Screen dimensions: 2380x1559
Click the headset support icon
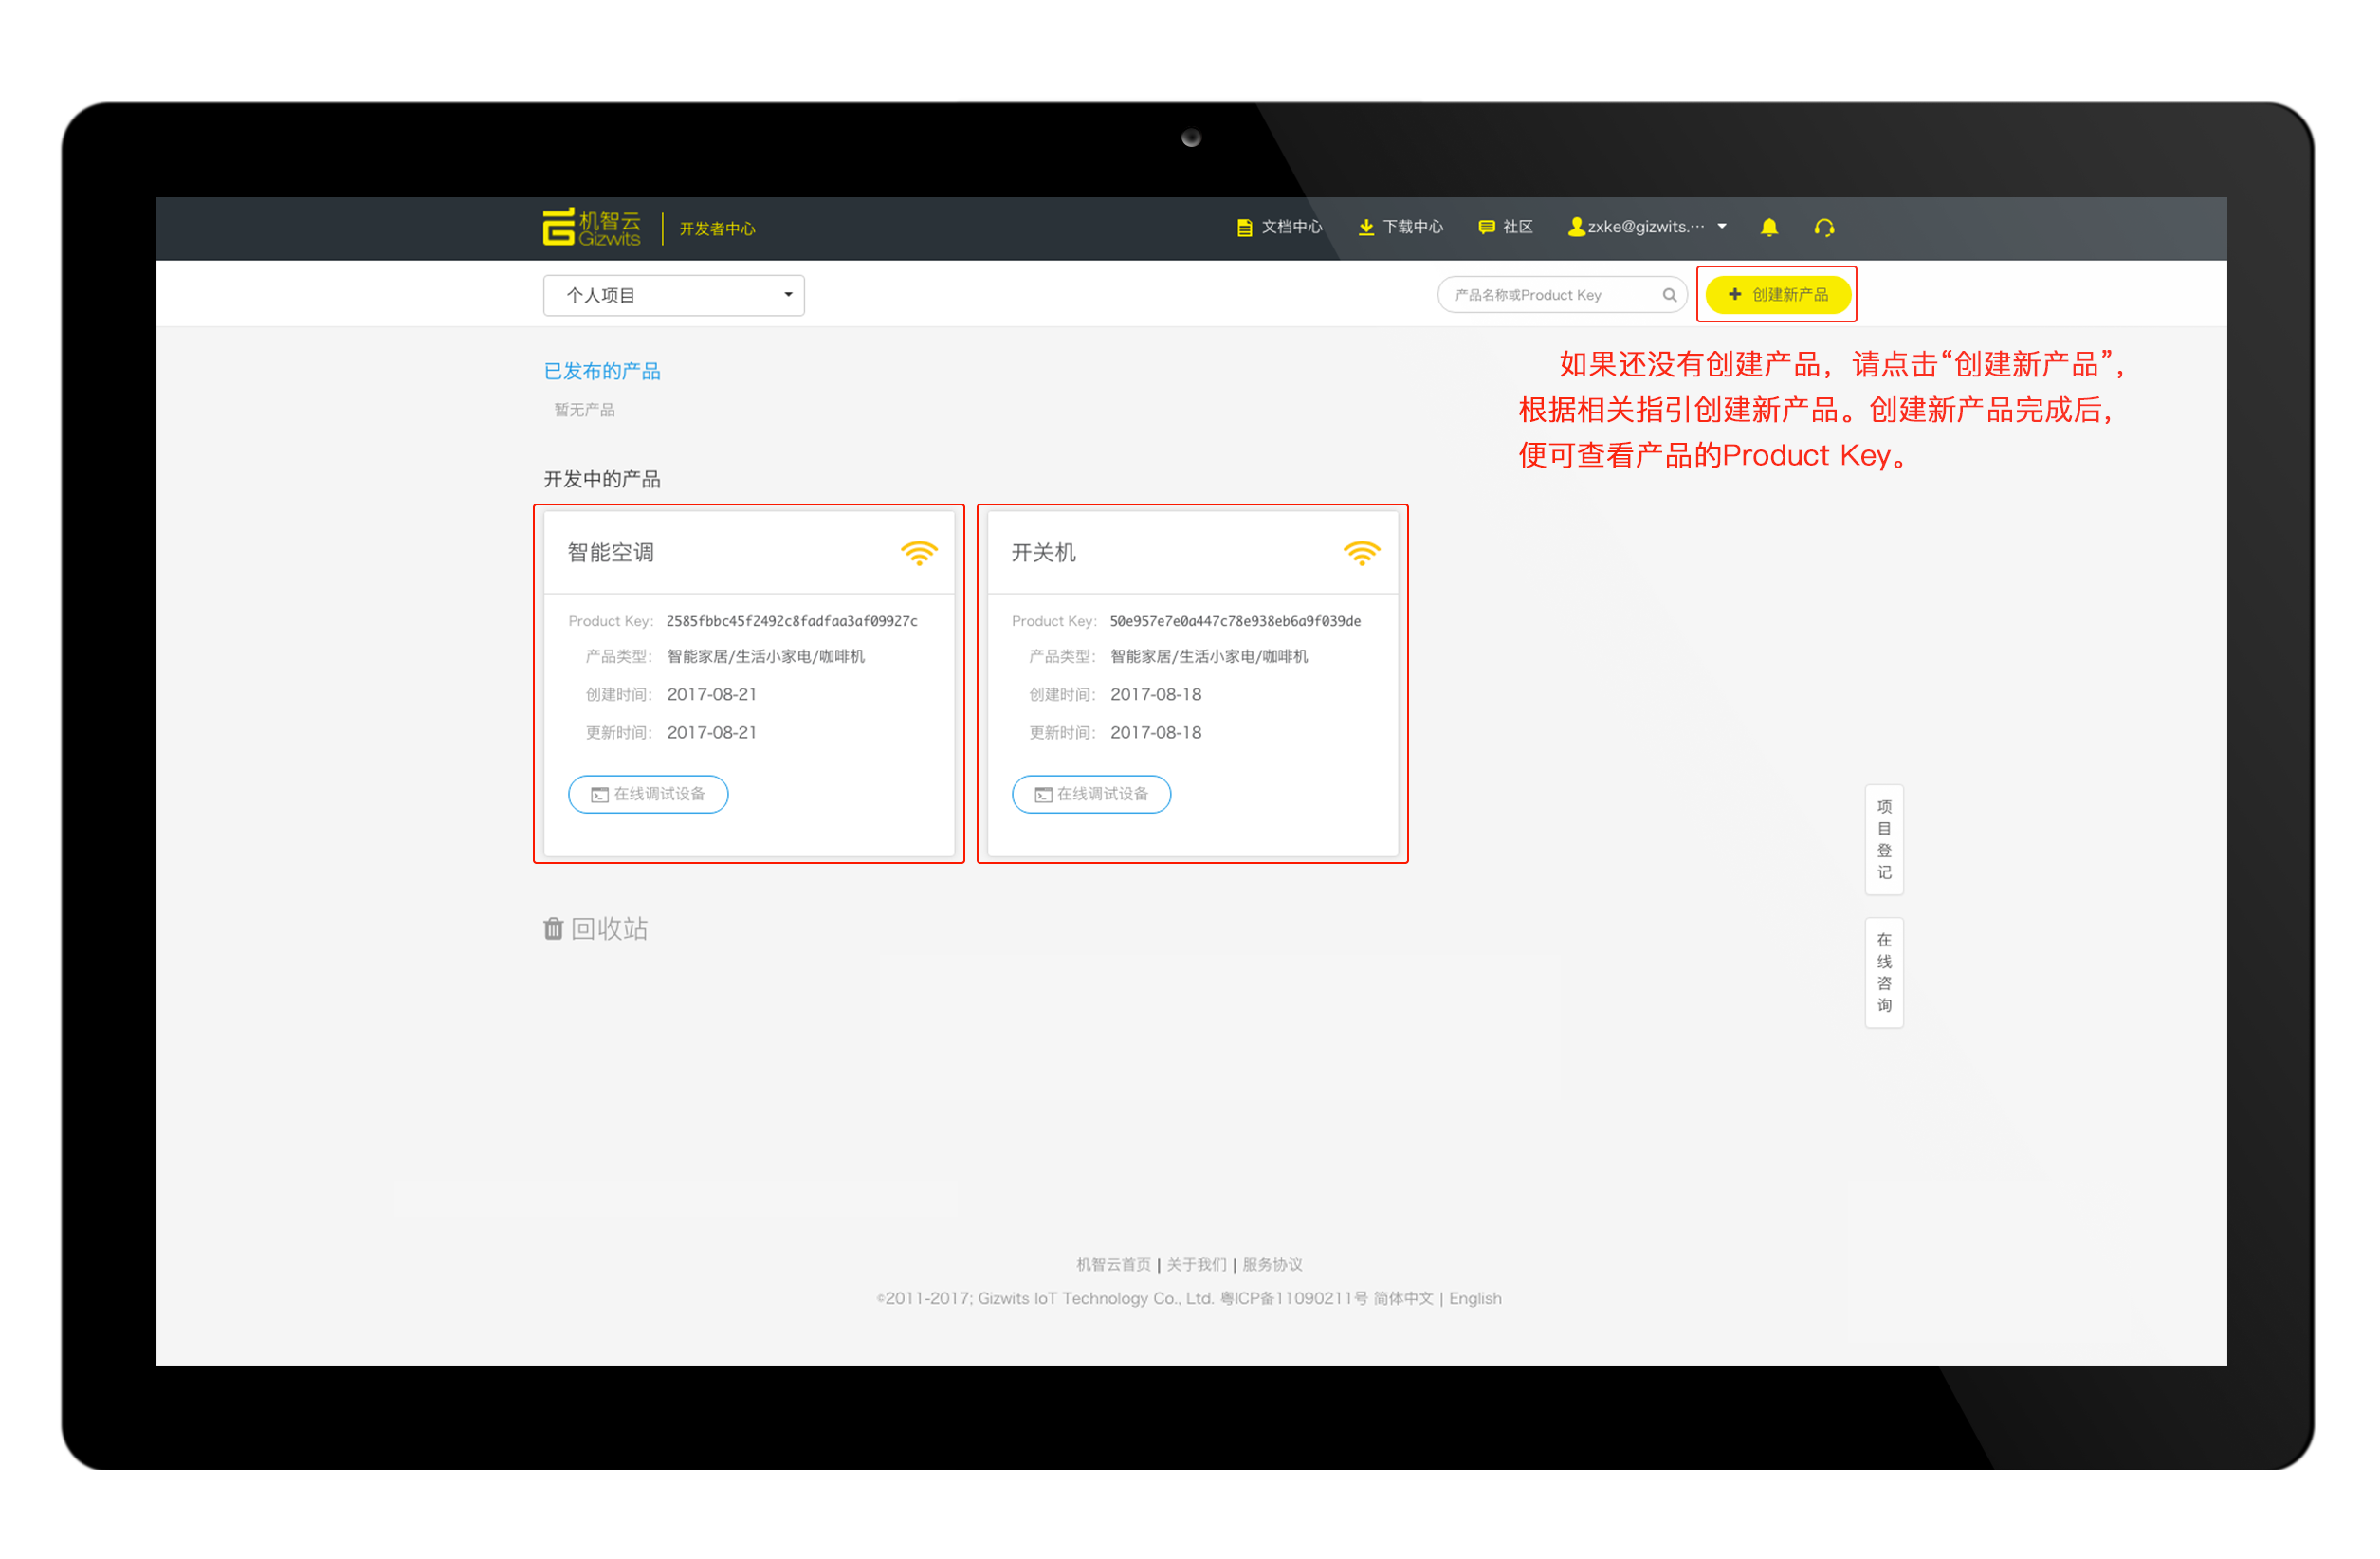point(1824,227)
